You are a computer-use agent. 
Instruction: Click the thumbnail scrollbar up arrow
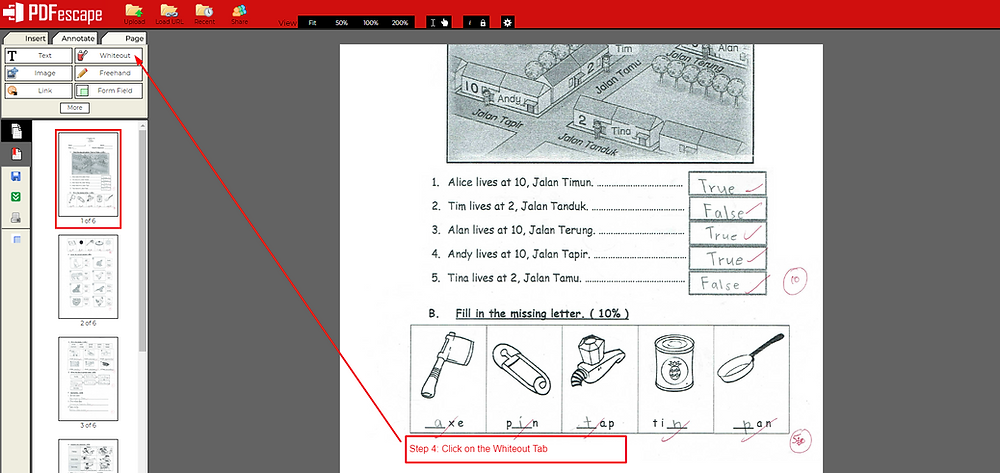pos(143,125)
